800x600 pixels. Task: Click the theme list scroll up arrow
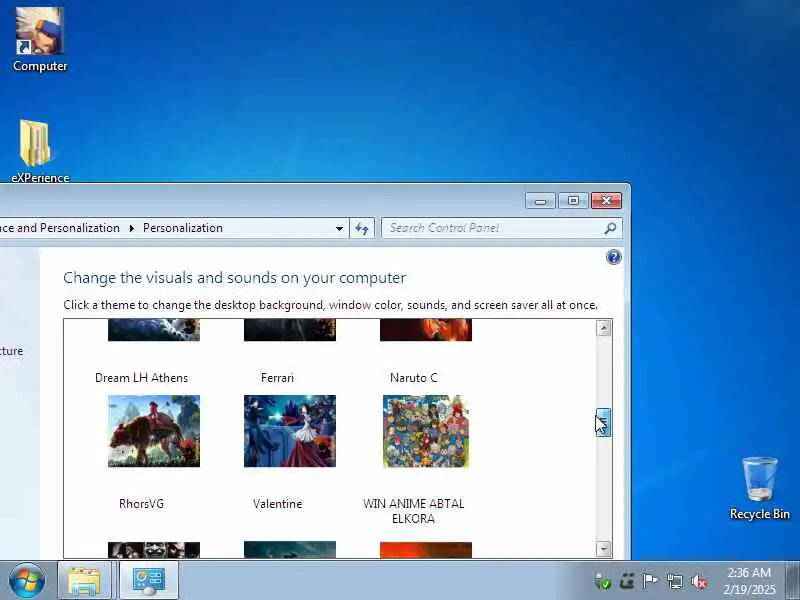coord(604,328)
